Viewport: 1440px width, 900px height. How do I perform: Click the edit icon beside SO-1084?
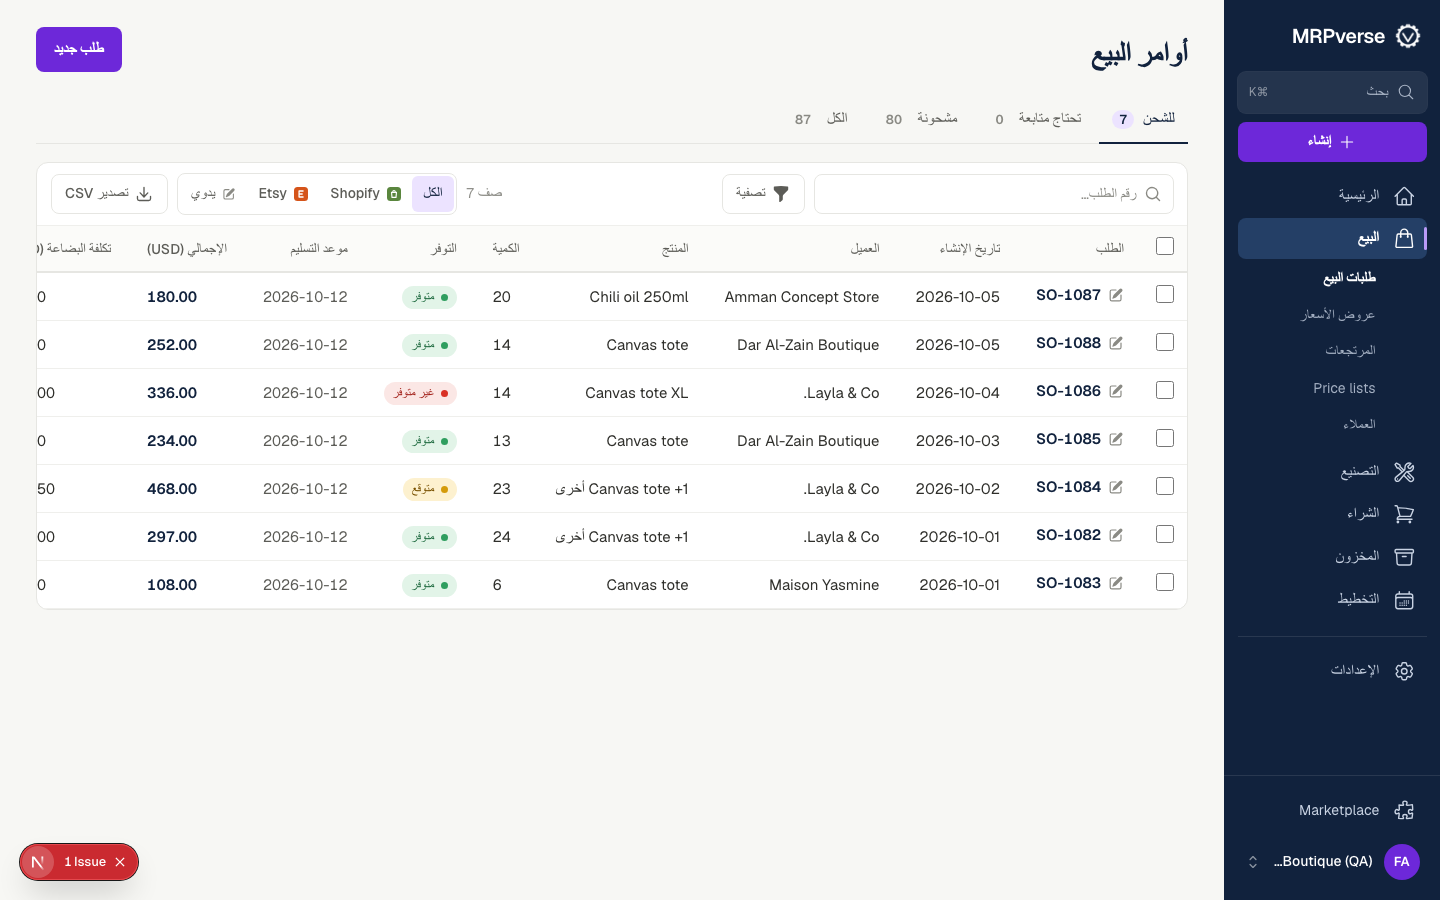(1116, 487)
